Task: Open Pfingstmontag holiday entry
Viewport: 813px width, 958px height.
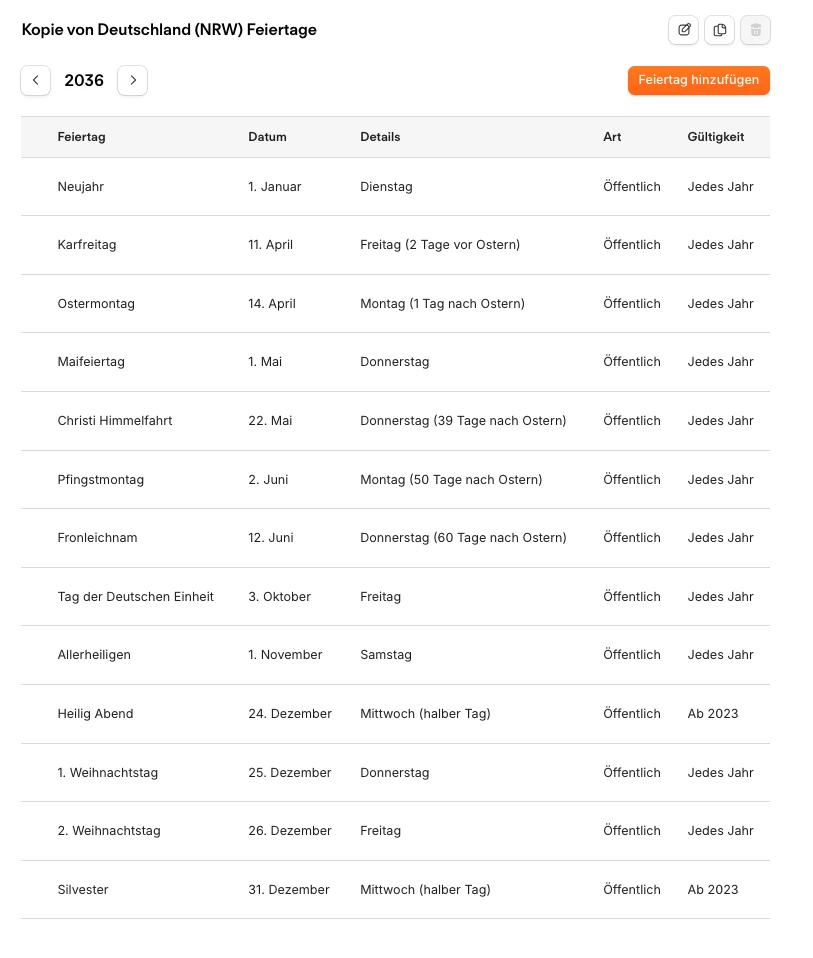Action: (101, 480)
